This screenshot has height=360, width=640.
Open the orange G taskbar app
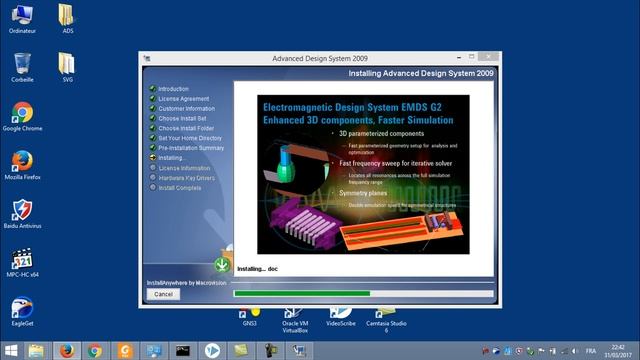tap(125, 351)
